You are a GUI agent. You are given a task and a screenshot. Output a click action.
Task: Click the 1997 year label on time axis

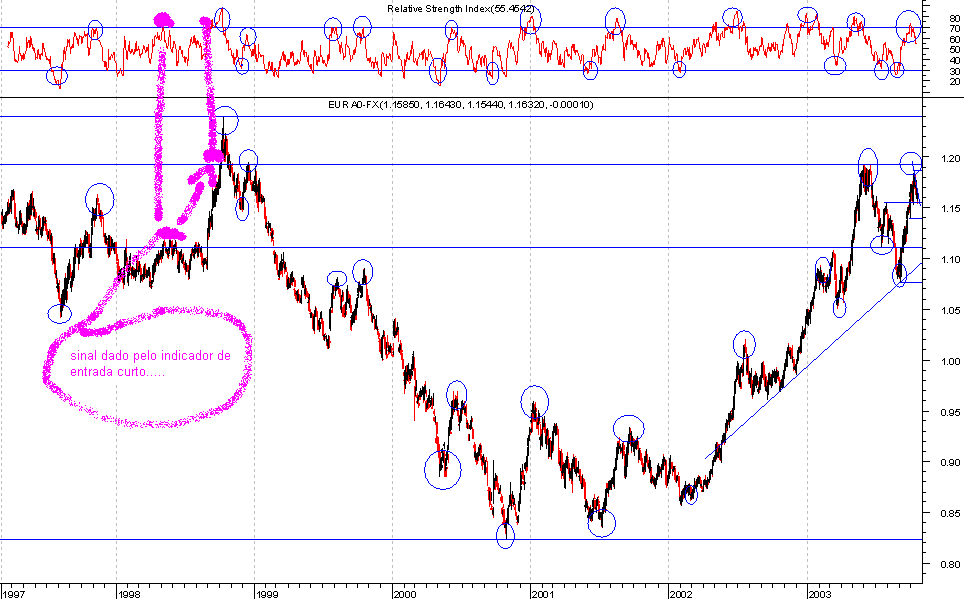[x=13, y=594]
